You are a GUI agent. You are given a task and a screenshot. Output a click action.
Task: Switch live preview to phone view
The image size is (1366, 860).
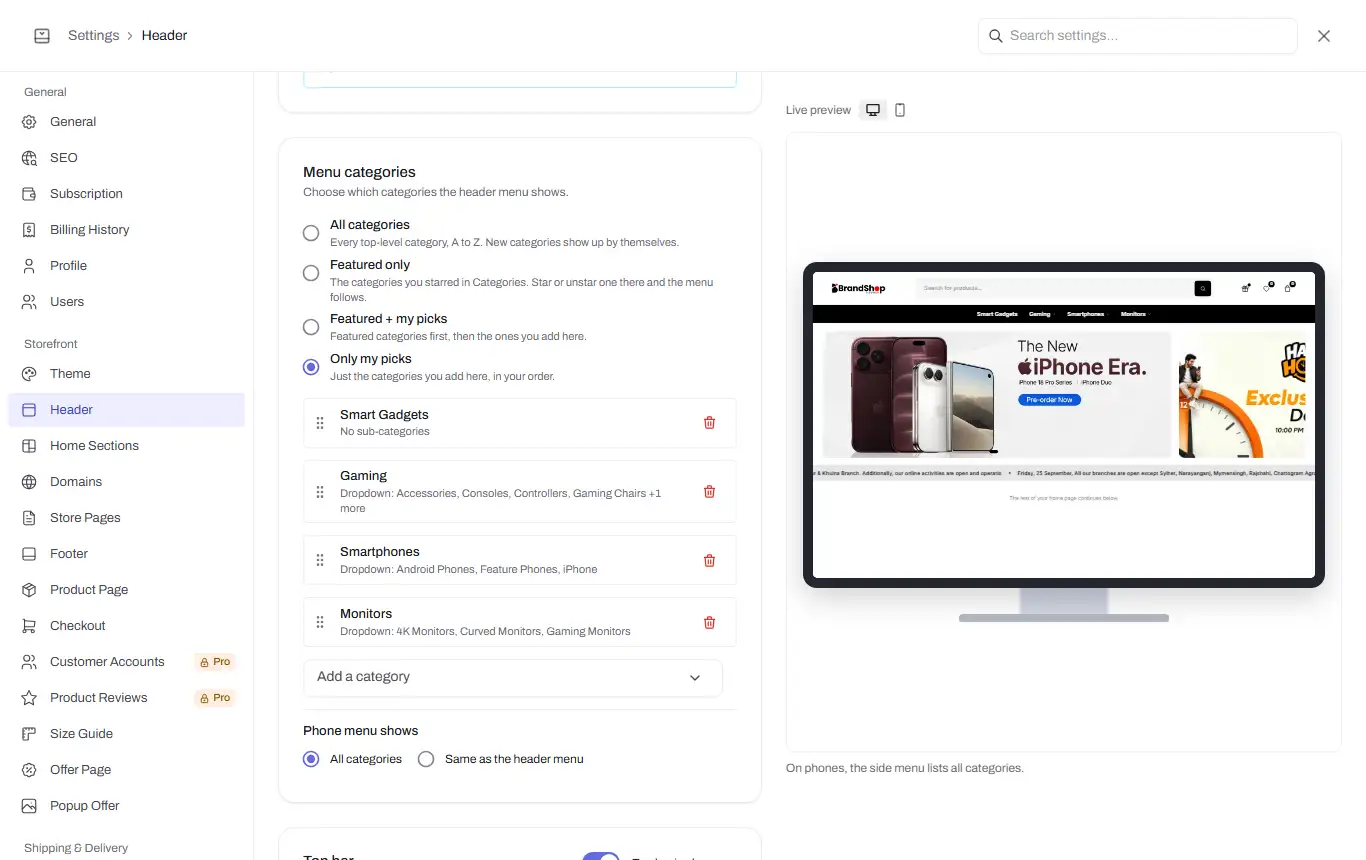[900, 110]
